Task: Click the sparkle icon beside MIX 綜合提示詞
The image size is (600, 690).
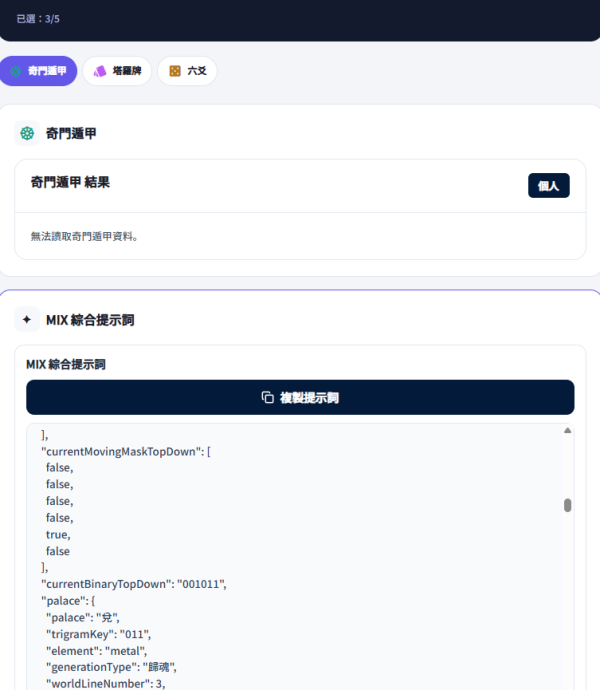Action: point(27,319)
